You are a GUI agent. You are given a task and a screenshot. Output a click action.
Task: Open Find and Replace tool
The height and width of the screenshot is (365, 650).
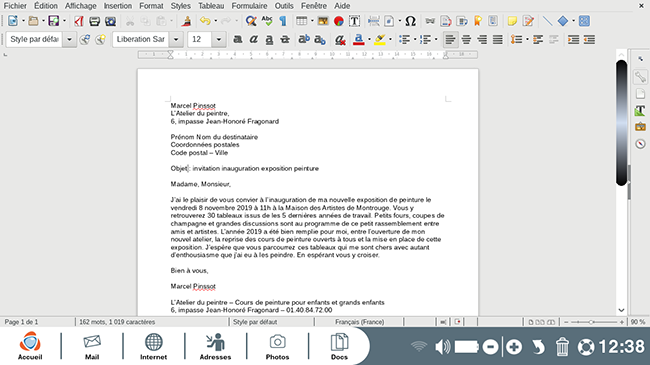pos(251,21)
